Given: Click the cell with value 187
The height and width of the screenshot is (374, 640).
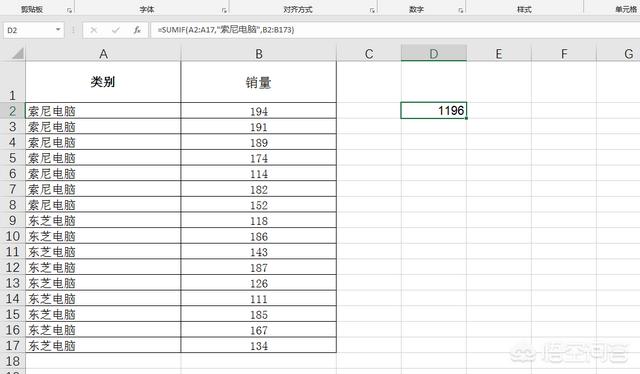Looking at the screenshot, I should [x=259, y=267].
